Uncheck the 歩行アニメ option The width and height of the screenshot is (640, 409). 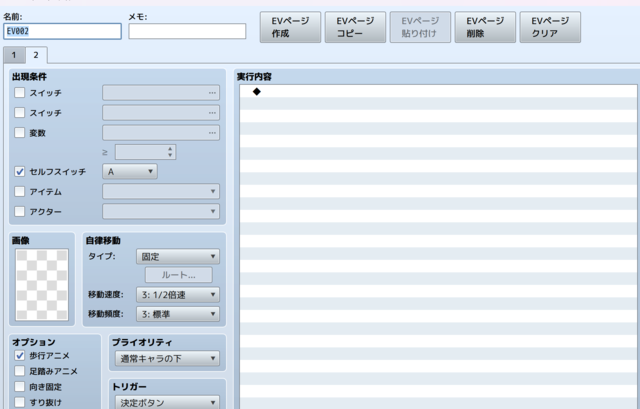(20, 356)
